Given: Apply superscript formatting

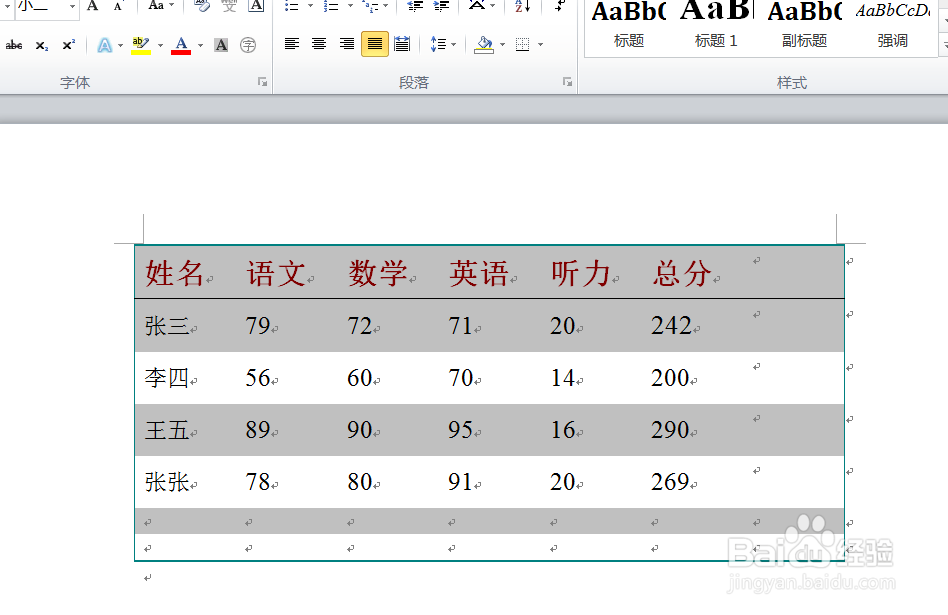Looking at the screenshot, I should [x=68, y=45].
